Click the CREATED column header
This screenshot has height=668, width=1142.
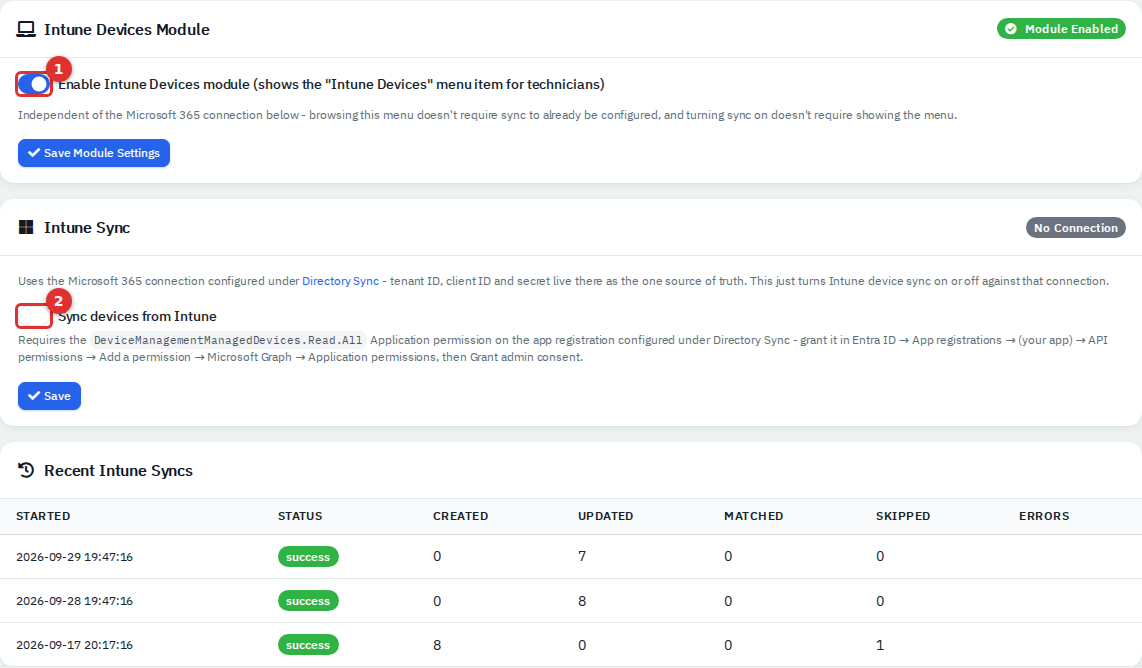pyautogui.click(x=460, y=516)
